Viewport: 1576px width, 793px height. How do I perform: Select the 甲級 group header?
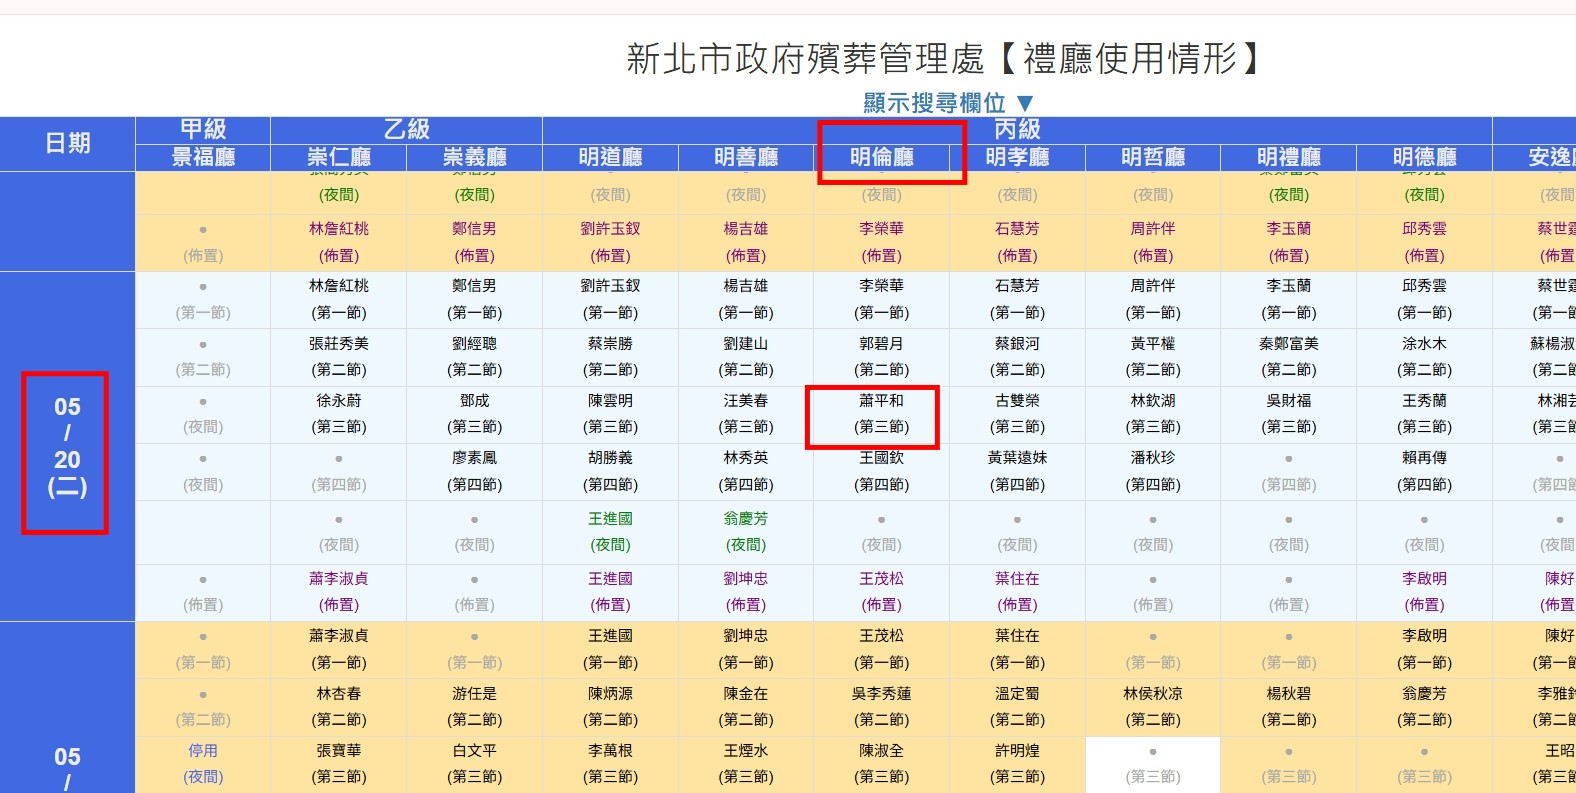(203, 129)
